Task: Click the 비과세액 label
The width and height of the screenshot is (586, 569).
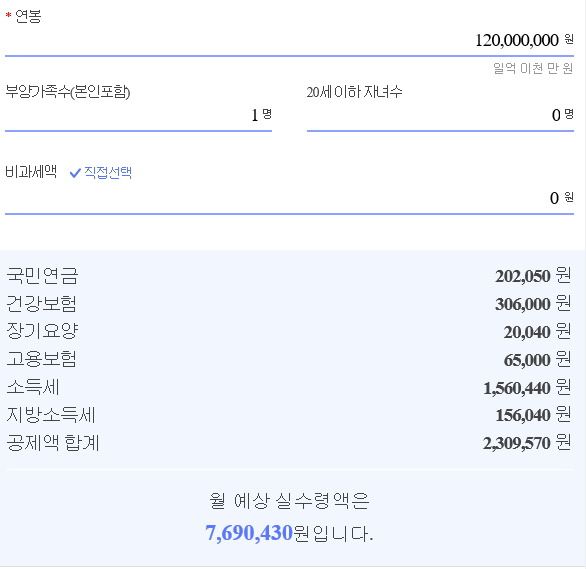Action: click(31, 172)
